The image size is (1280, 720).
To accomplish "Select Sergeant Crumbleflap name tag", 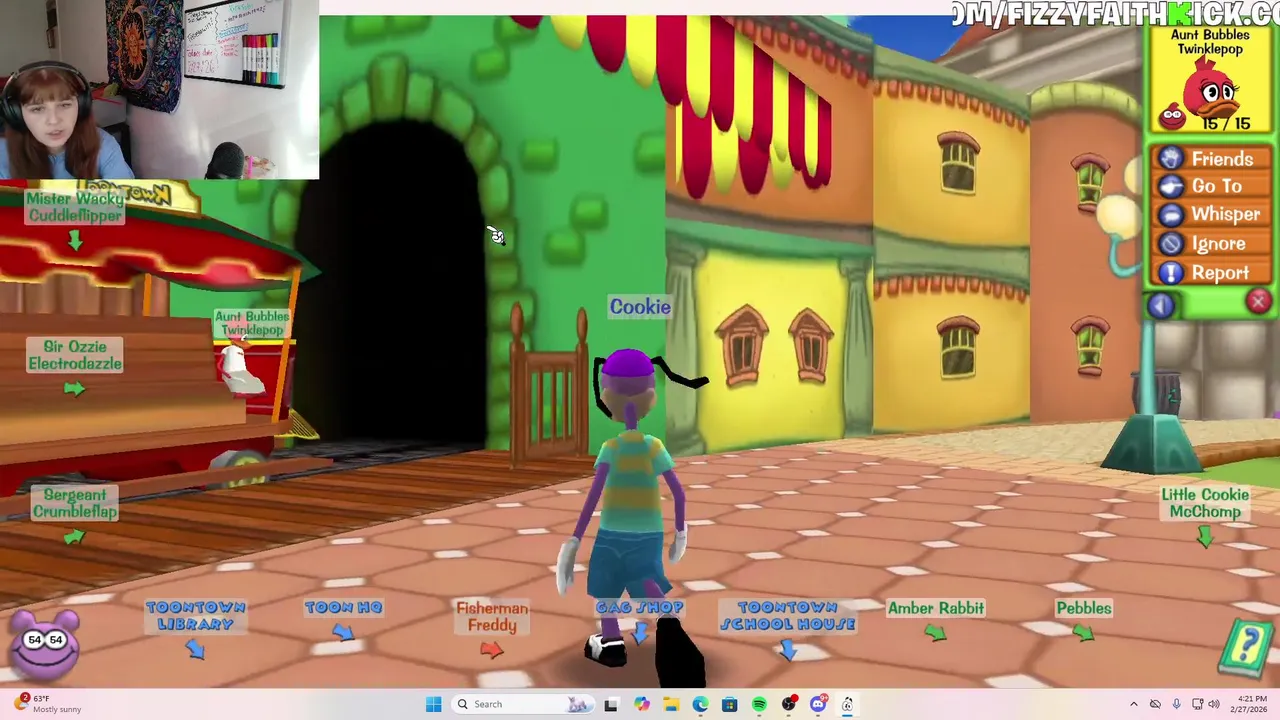I will click(x=75, y=503).
